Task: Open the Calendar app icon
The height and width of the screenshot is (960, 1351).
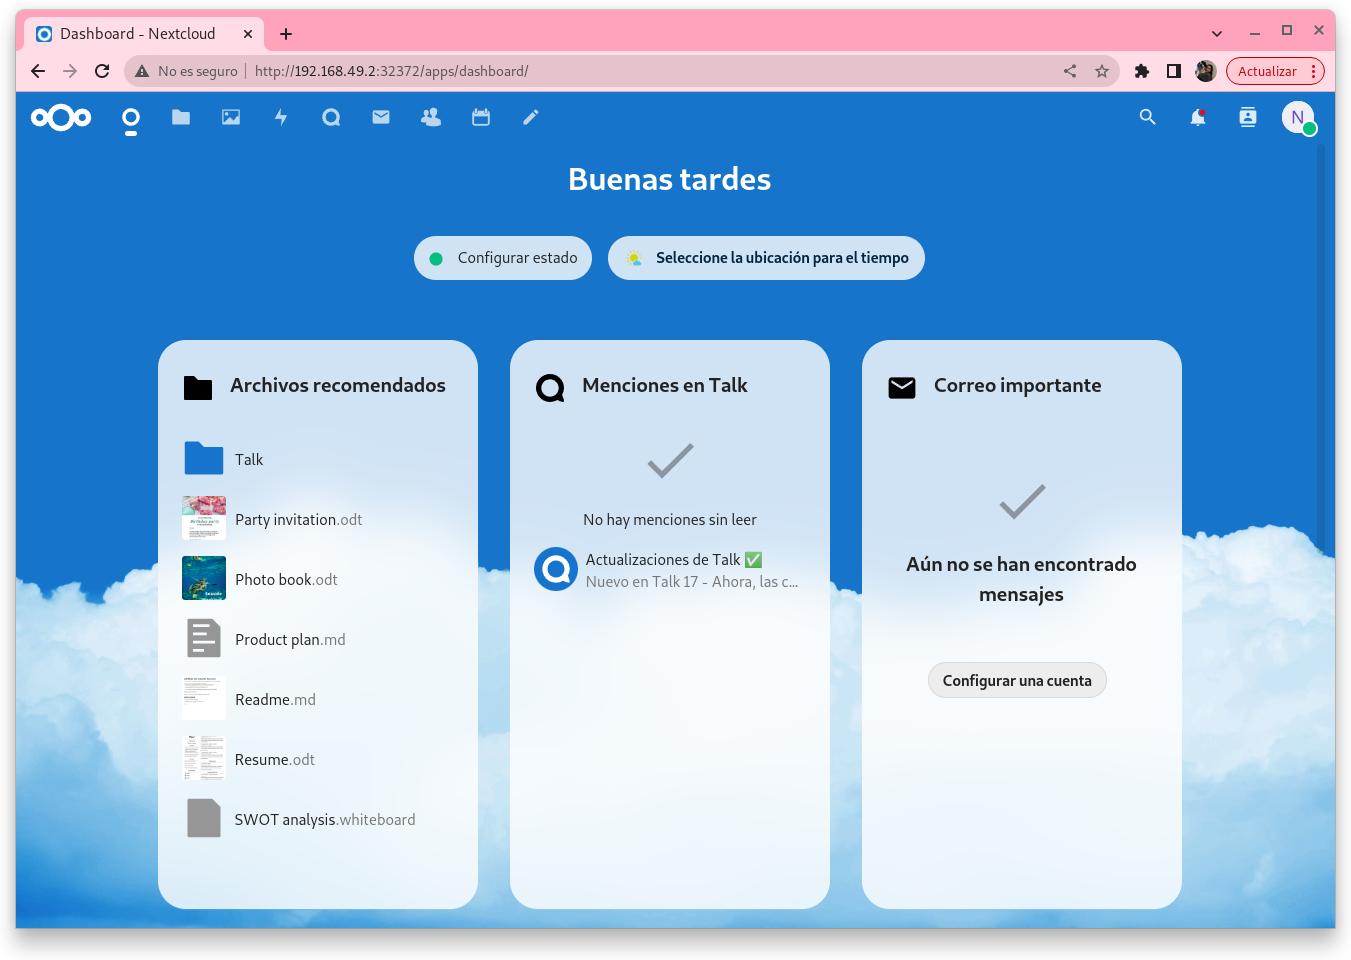Action: (x=481, y=118)
